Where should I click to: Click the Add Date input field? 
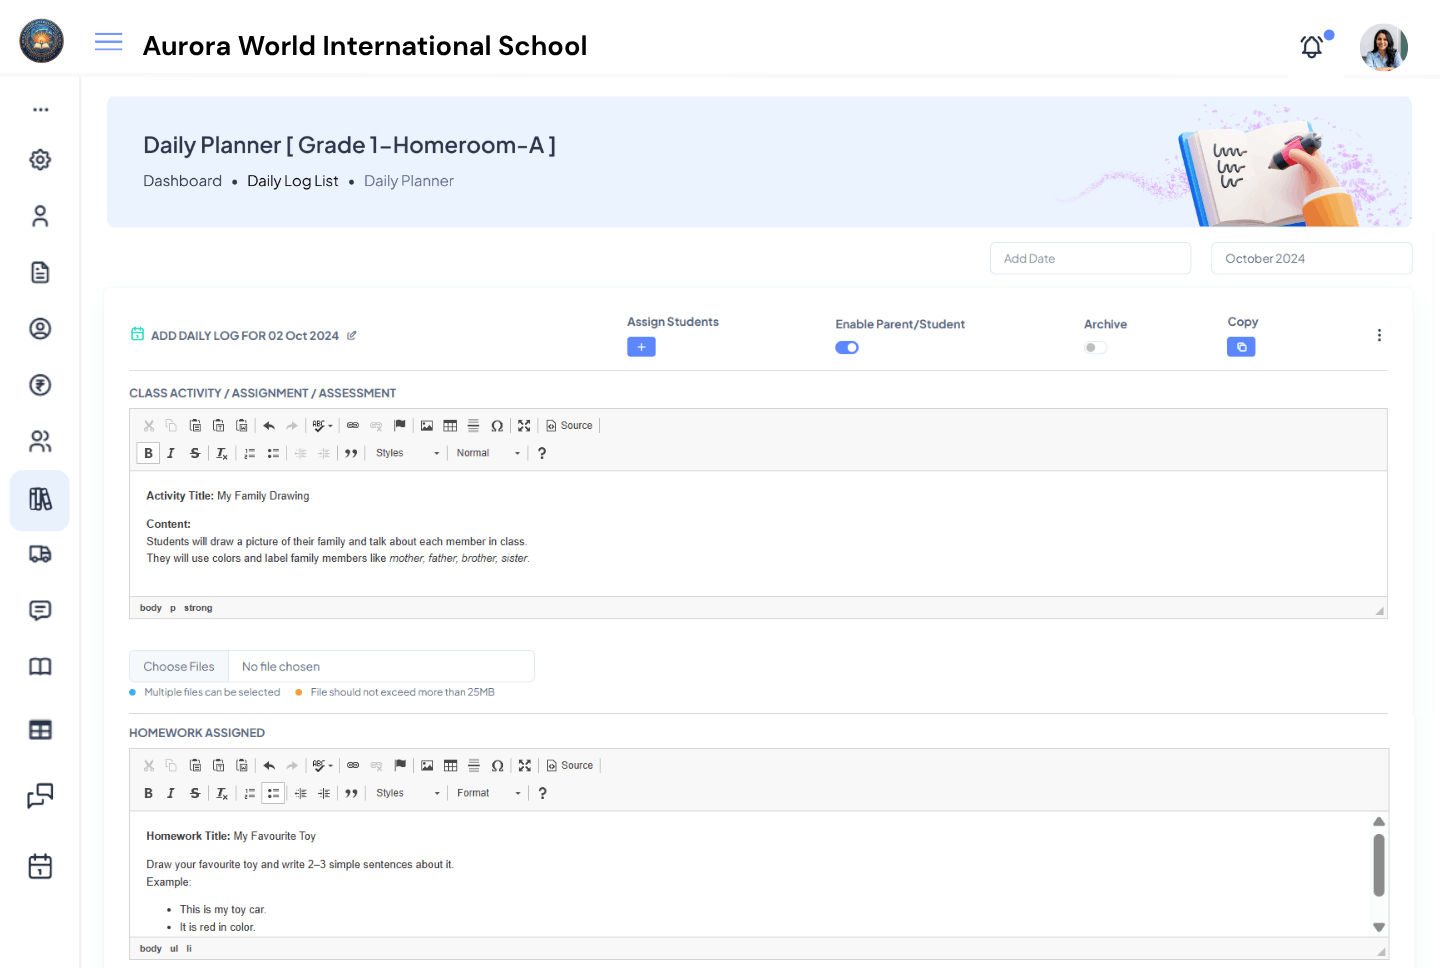tap(1090, 258)
